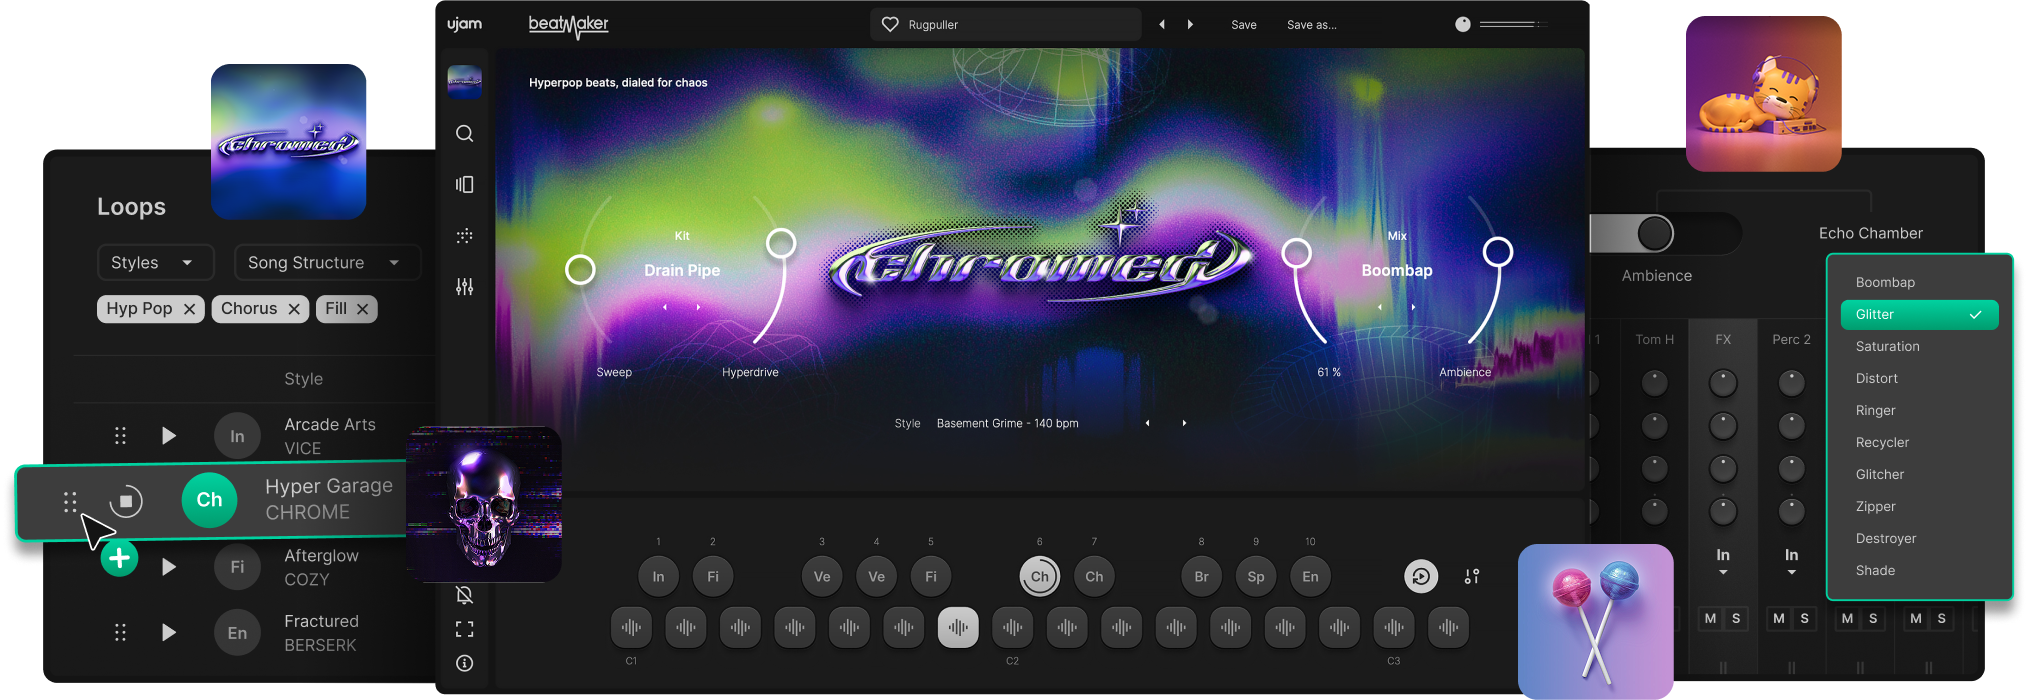Open the skull cover art thumbnail
2026x700 pixels.
coord(484,504)
